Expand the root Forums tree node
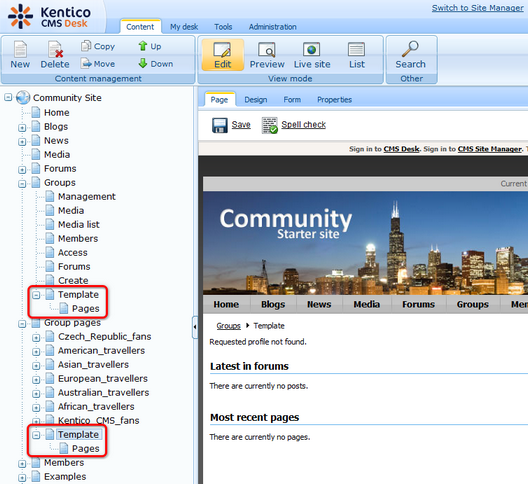 coord(22,170)
